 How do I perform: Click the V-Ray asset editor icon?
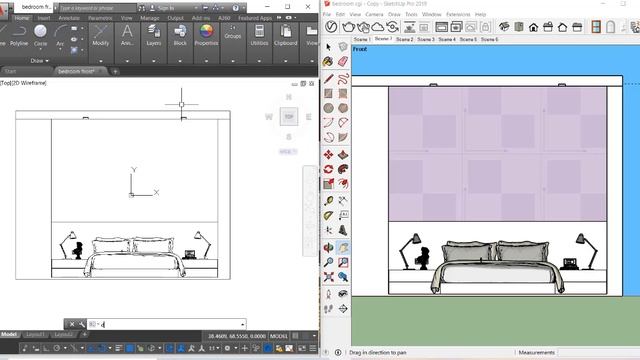point(331,27)
